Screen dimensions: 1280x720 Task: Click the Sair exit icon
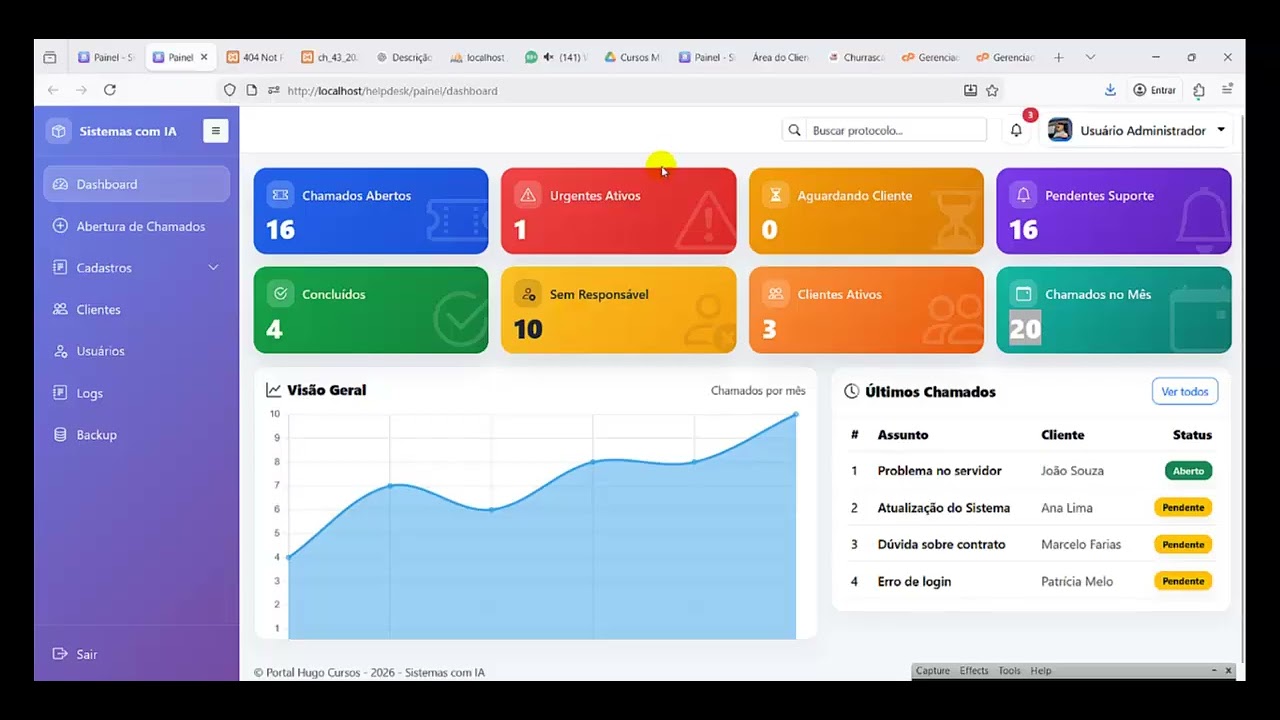[60, 654]
